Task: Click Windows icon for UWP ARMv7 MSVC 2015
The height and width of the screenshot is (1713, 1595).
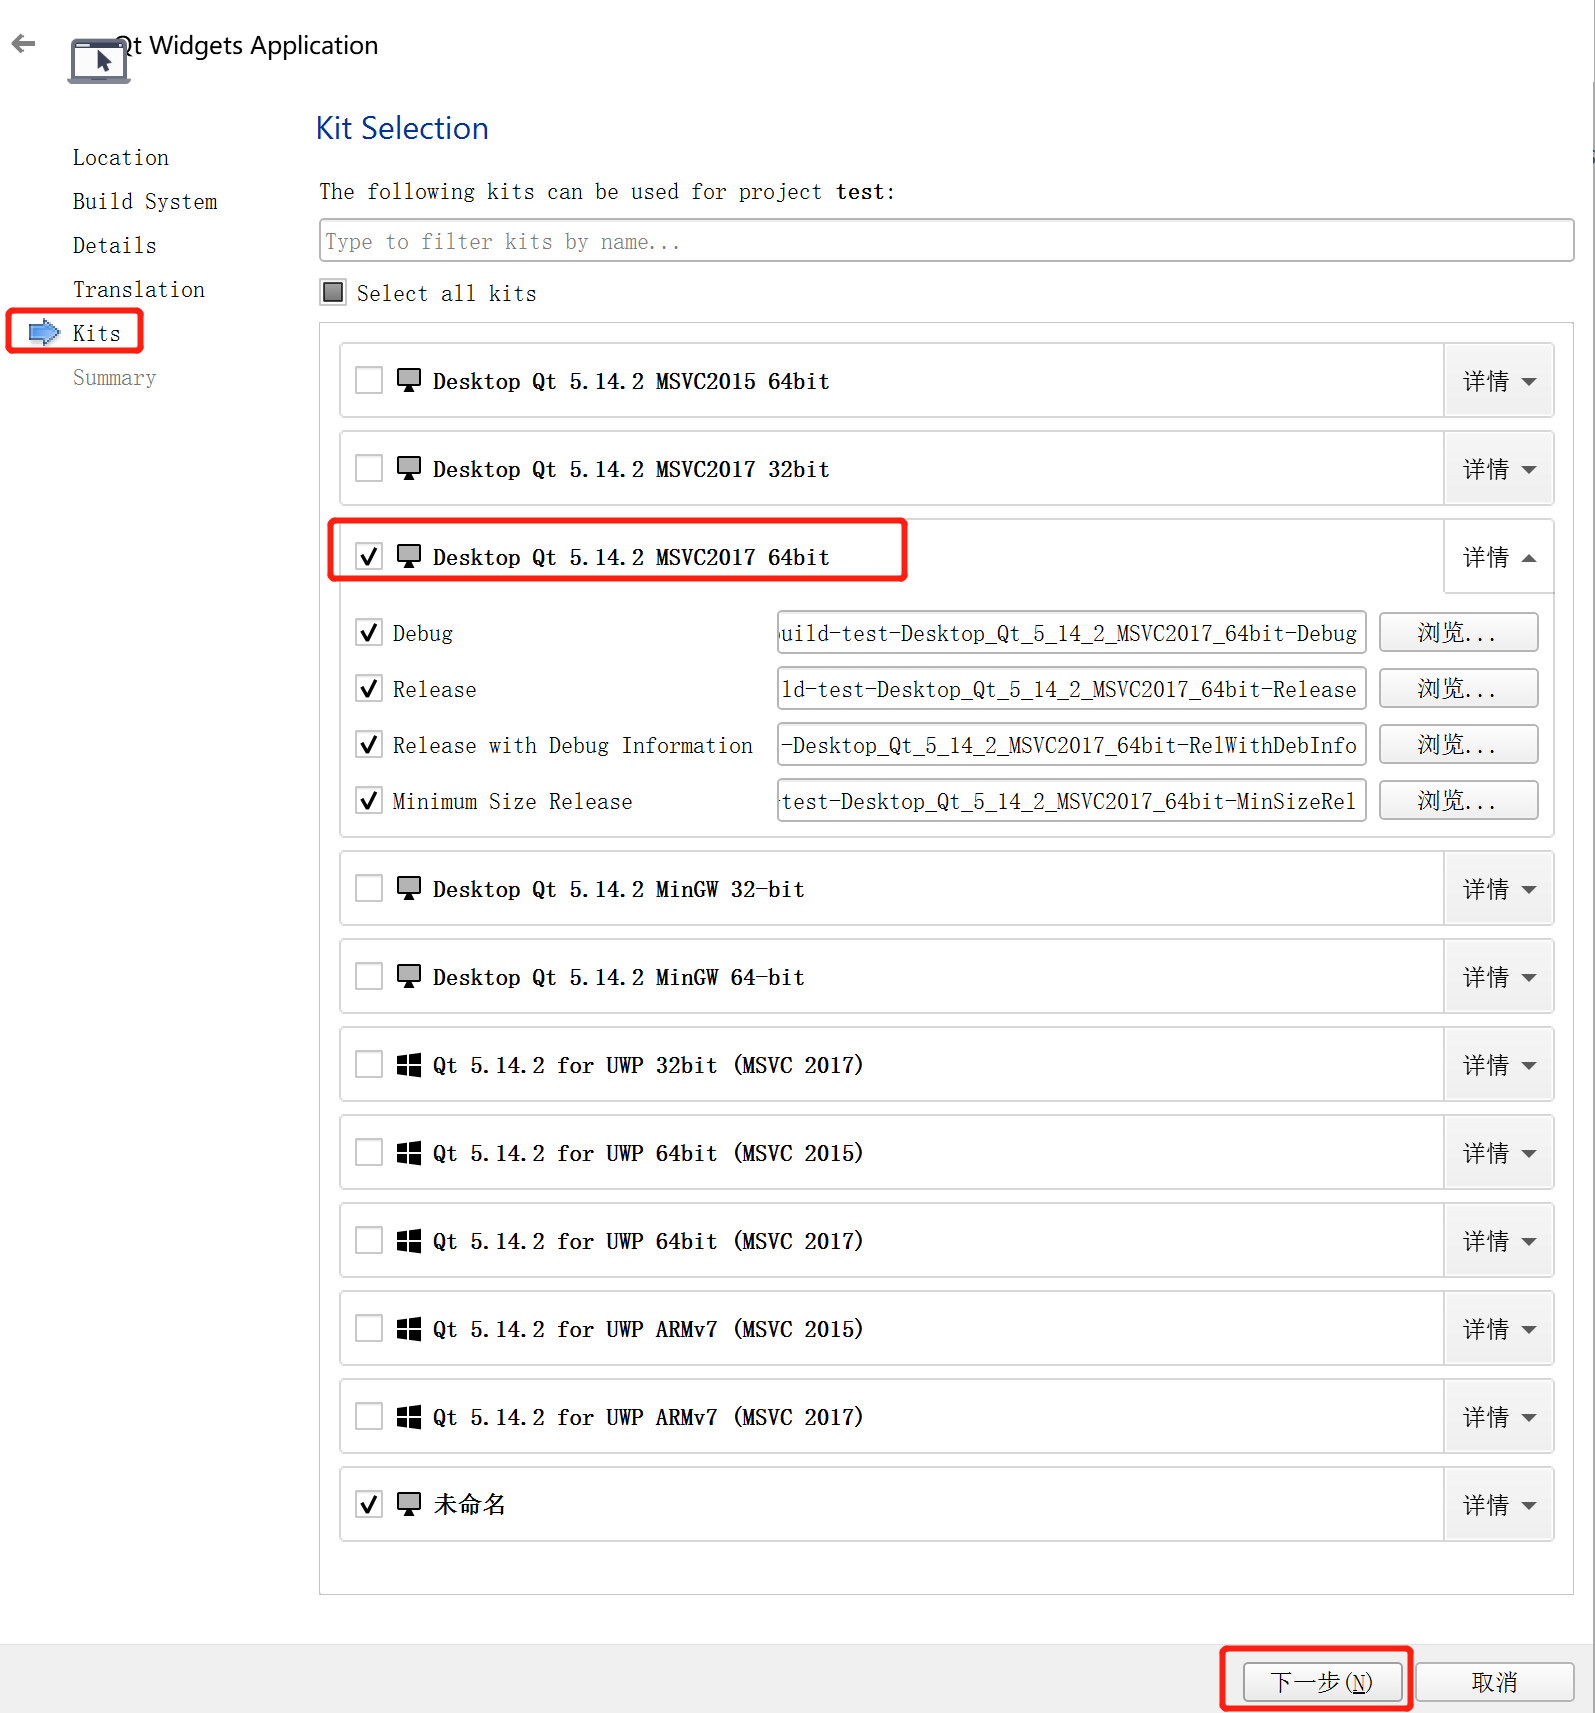Action: pyautogui.click(x=409, y=1329)
